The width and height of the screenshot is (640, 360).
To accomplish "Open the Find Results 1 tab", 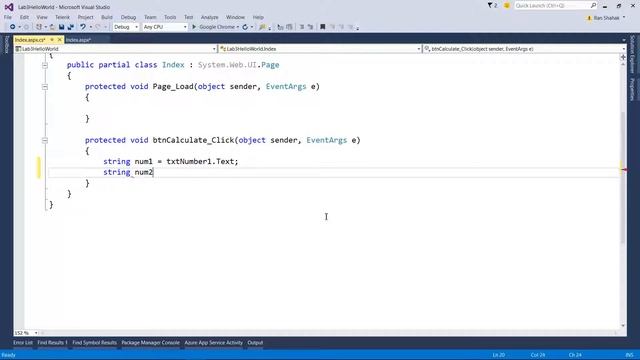I will point(53,343).
